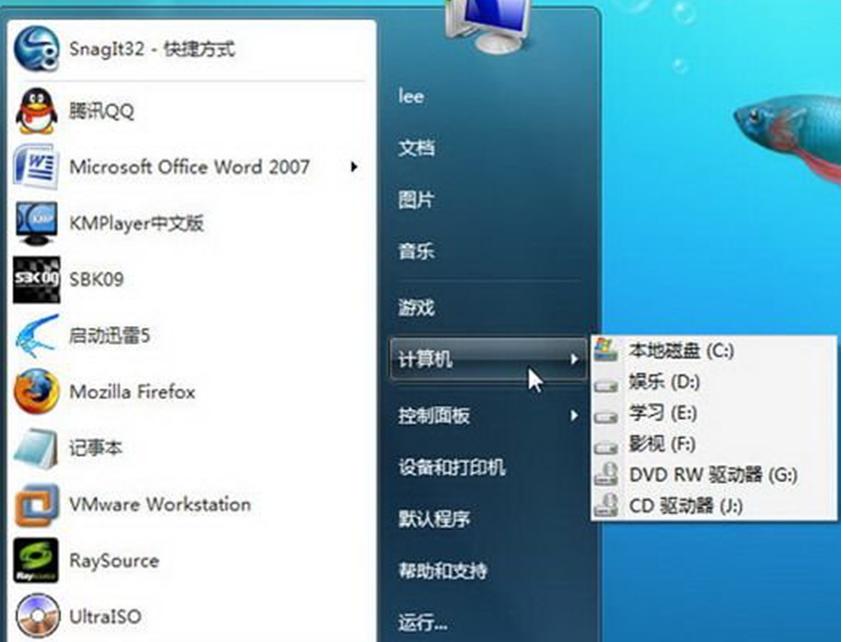This screenshot has width=843, height=642.
Task: Expand the Word 2007 recent documents arrow
Action: pyautogui.click(x=354, y=167)
